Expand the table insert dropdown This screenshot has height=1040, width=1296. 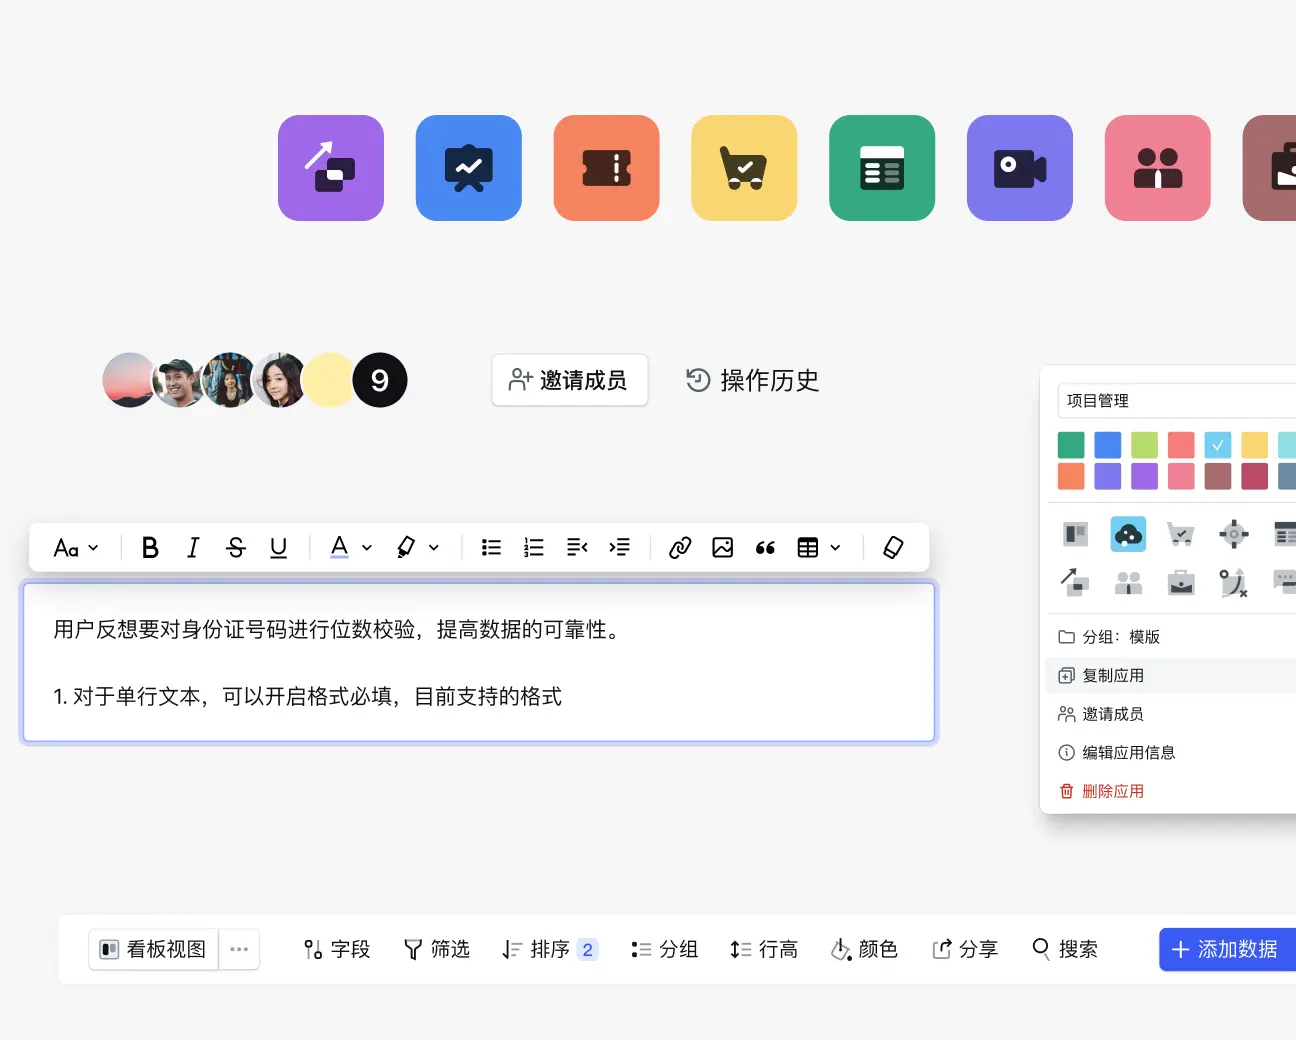point(835,548)
